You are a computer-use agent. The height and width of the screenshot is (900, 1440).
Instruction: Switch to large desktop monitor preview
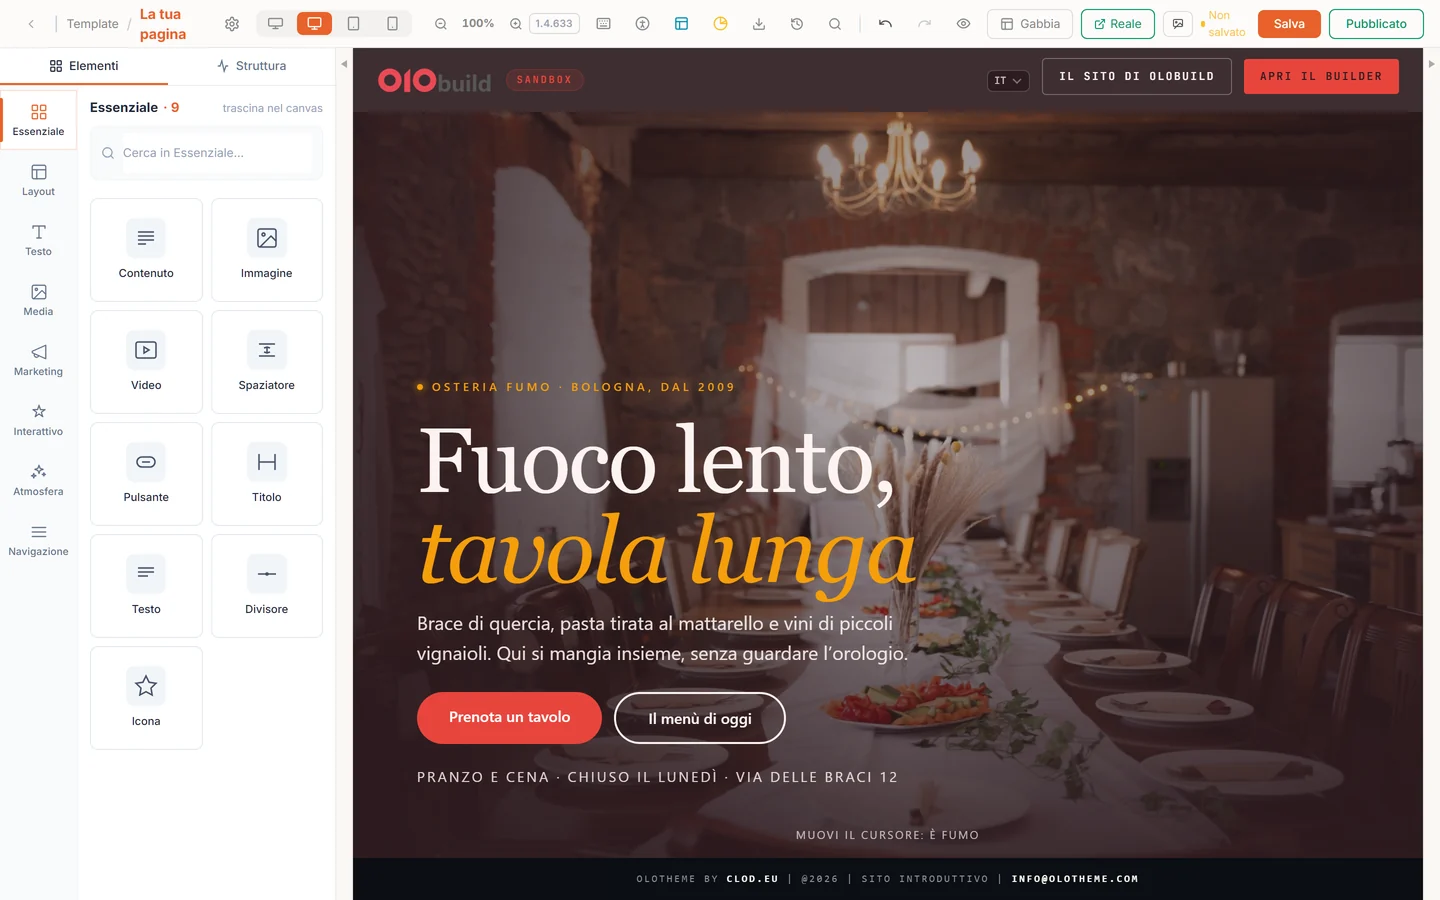(275, 24)
